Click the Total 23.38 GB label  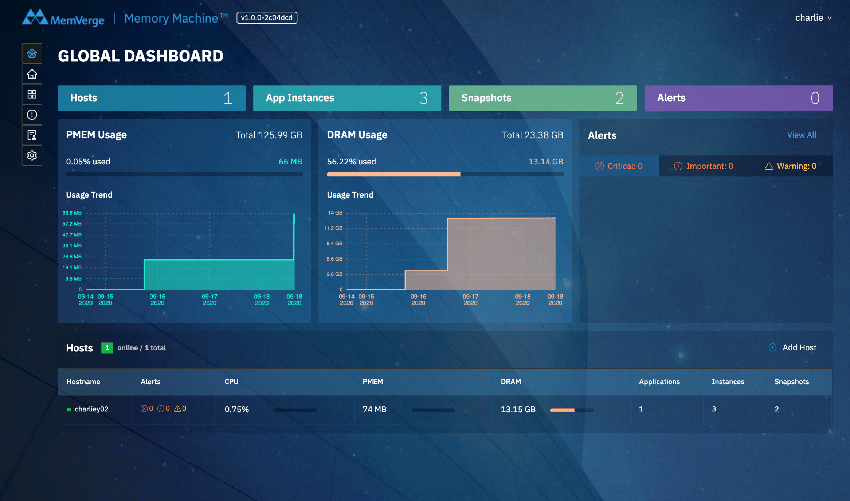click(x=532, y=135)
